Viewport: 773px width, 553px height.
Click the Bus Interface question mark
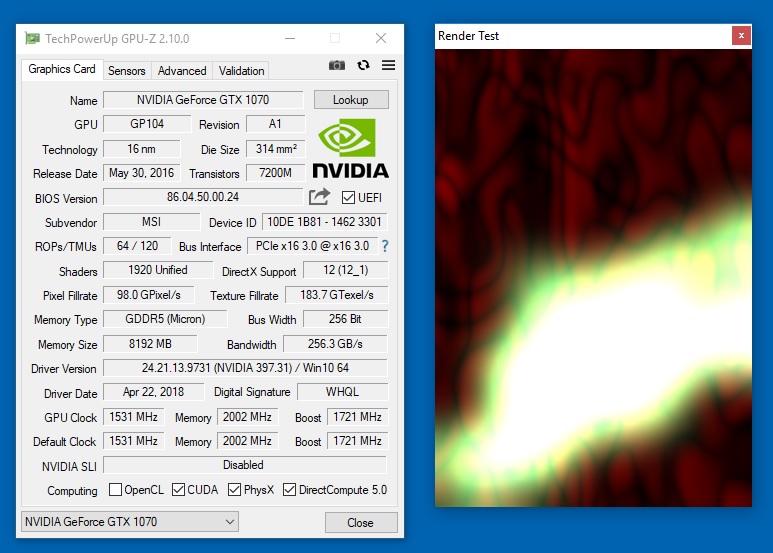385,246
